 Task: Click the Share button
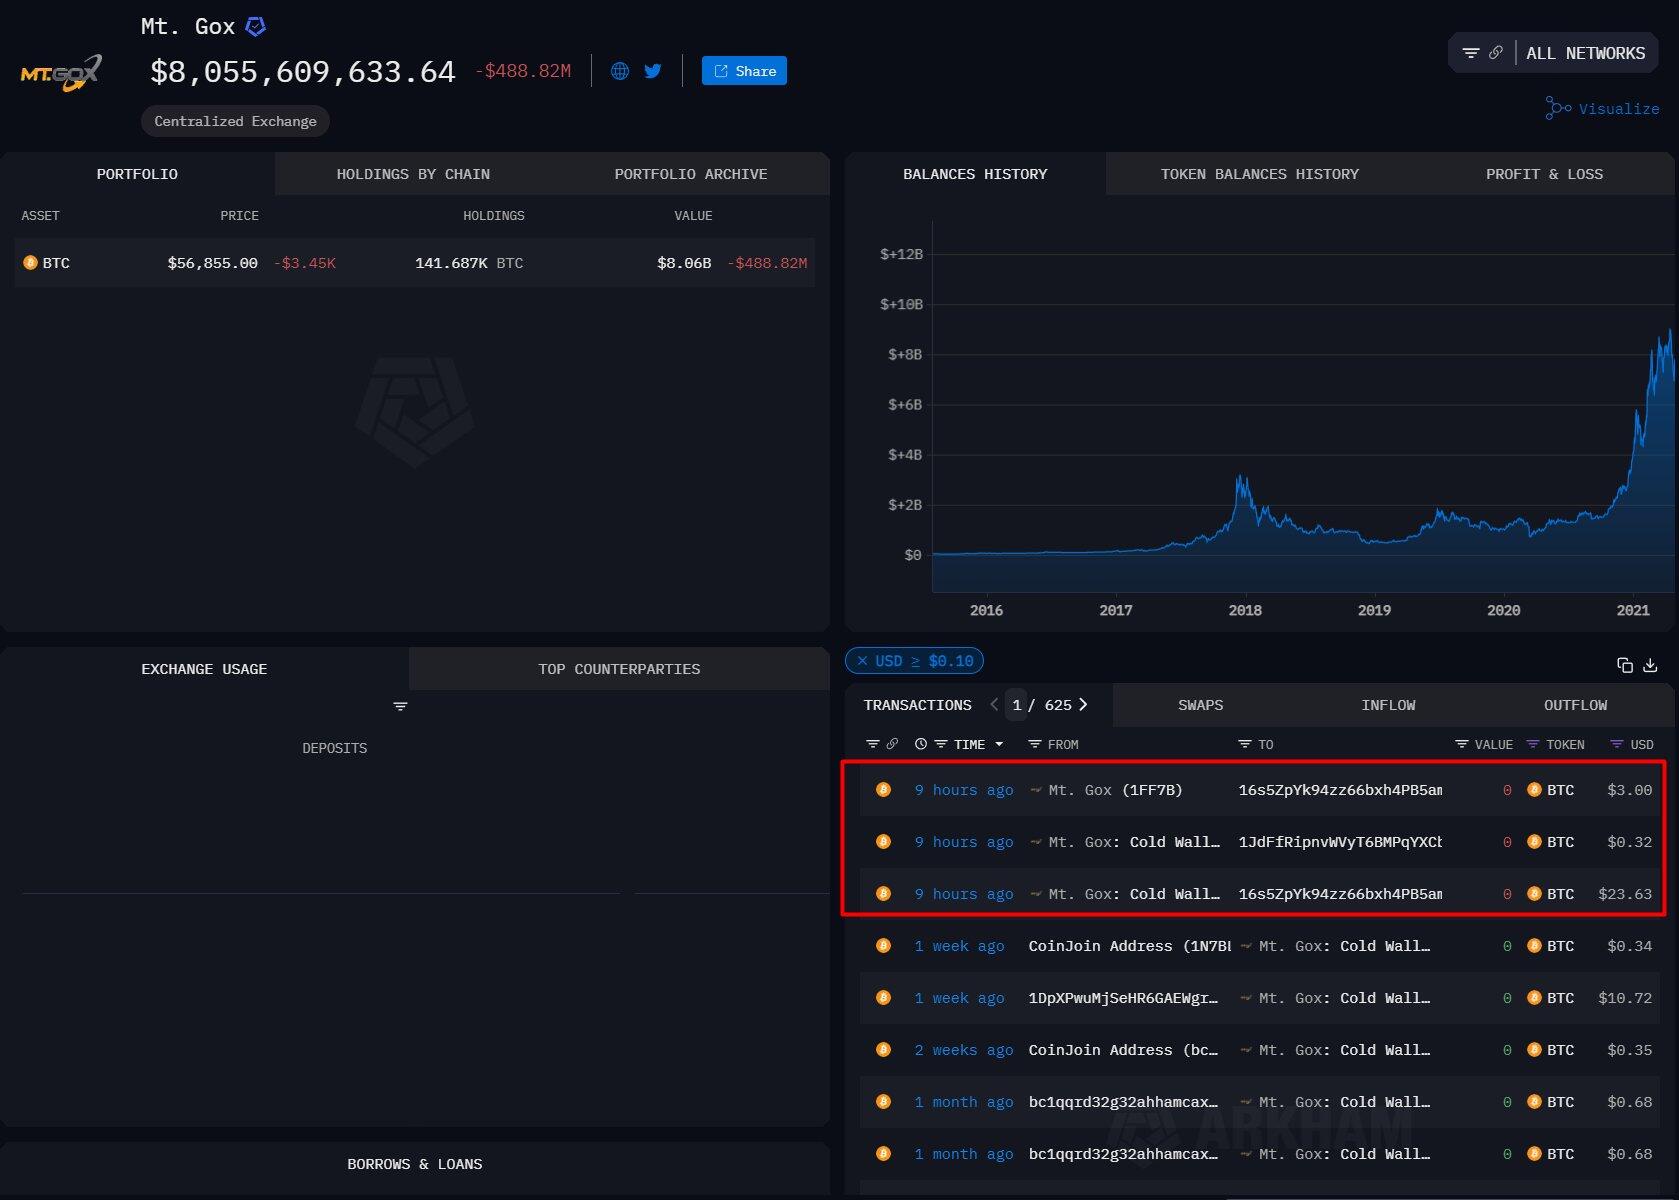pos(744,71)
